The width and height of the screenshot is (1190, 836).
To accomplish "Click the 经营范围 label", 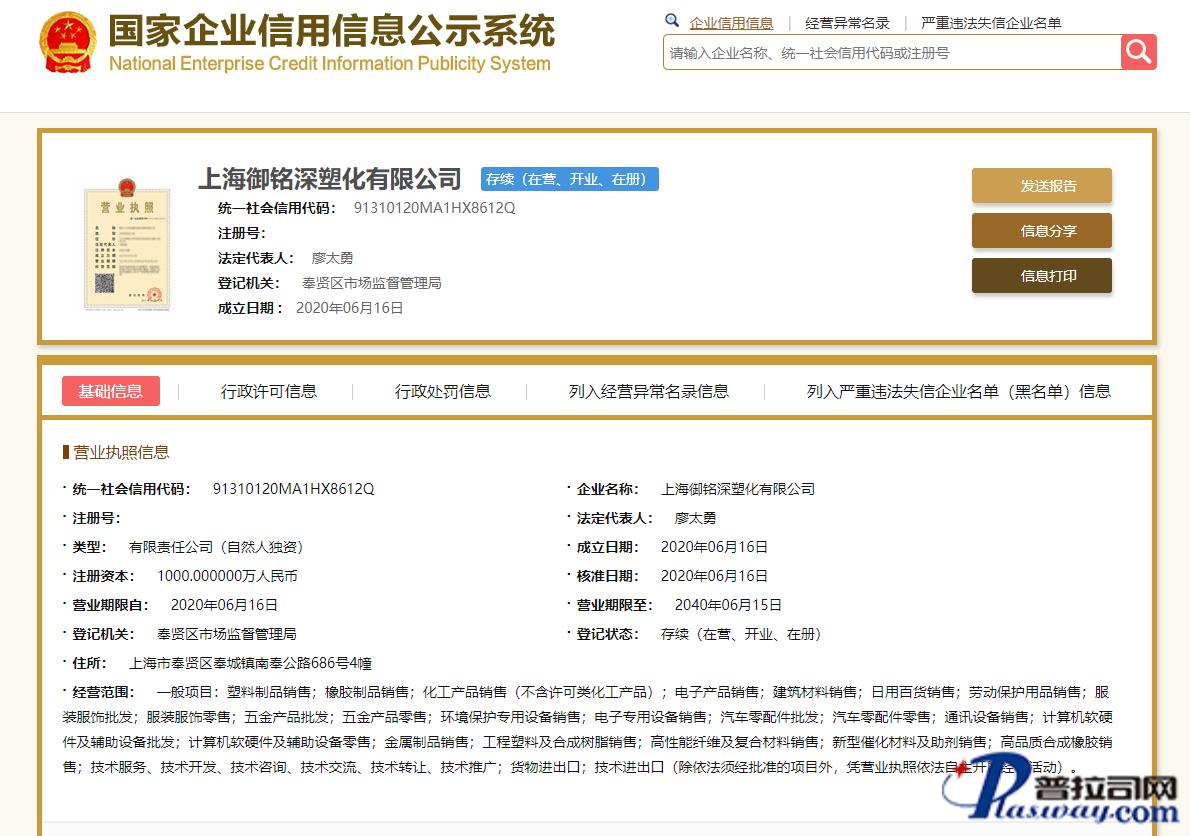I will click(x=103, y=692).
